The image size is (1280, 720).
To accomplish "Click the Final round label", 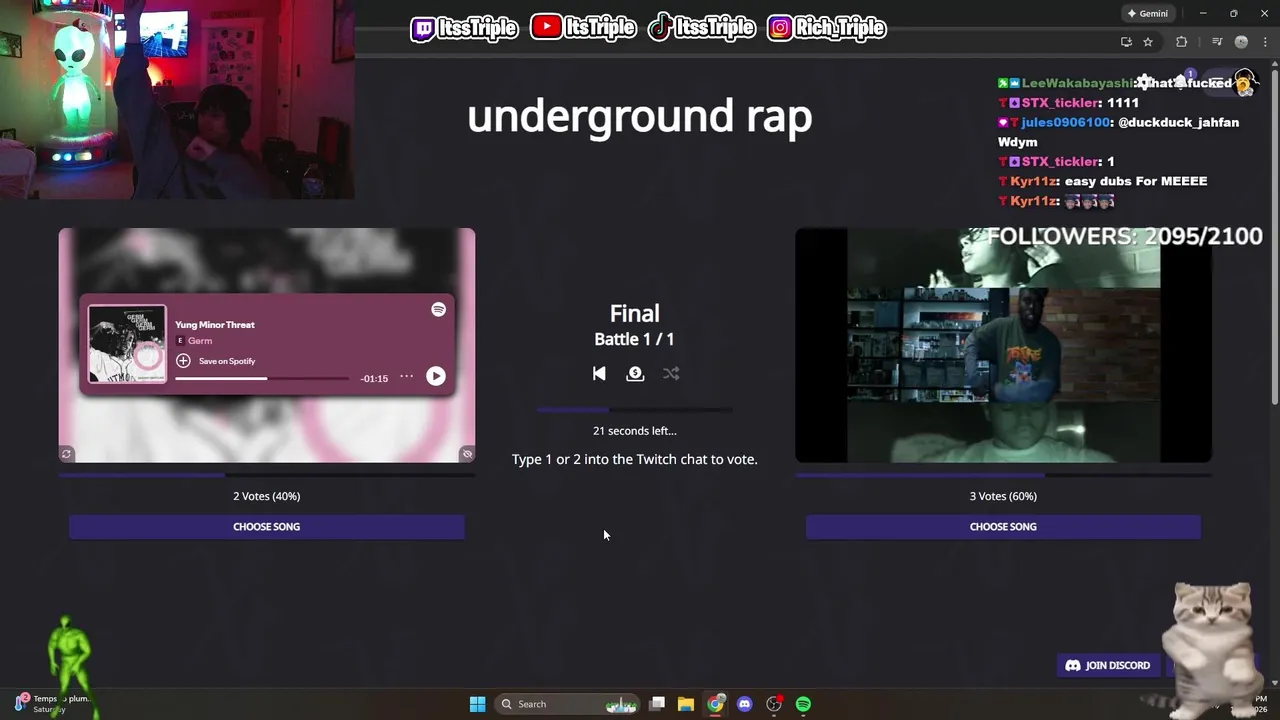I will click(x=634, y=313).
